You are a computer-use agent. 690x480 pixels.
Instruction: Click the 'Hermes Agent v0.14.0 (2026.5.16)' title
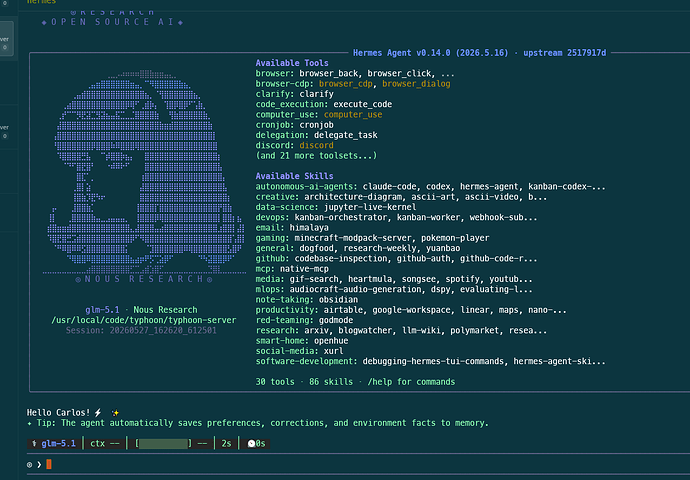pos(430,53)
